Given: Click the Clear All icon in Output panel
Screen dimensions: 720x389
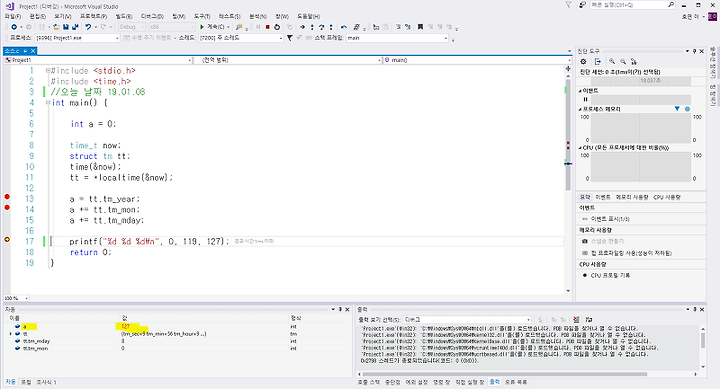Looking at the screenshot, I should point(576,319).
